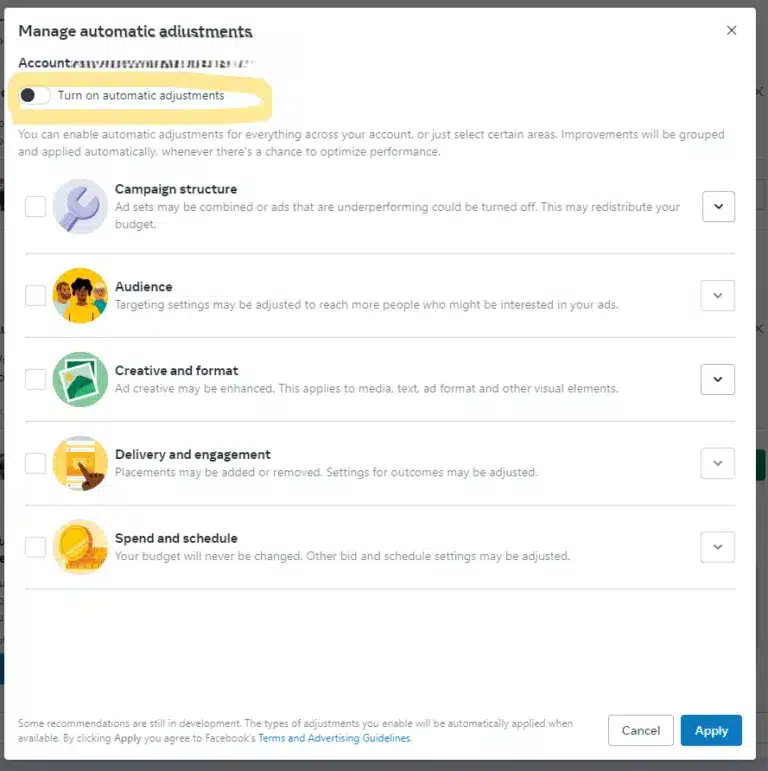Close the Manage automatic adjustments dialog
This screenshot has width=768, height=771.
(x=731, y=30)
